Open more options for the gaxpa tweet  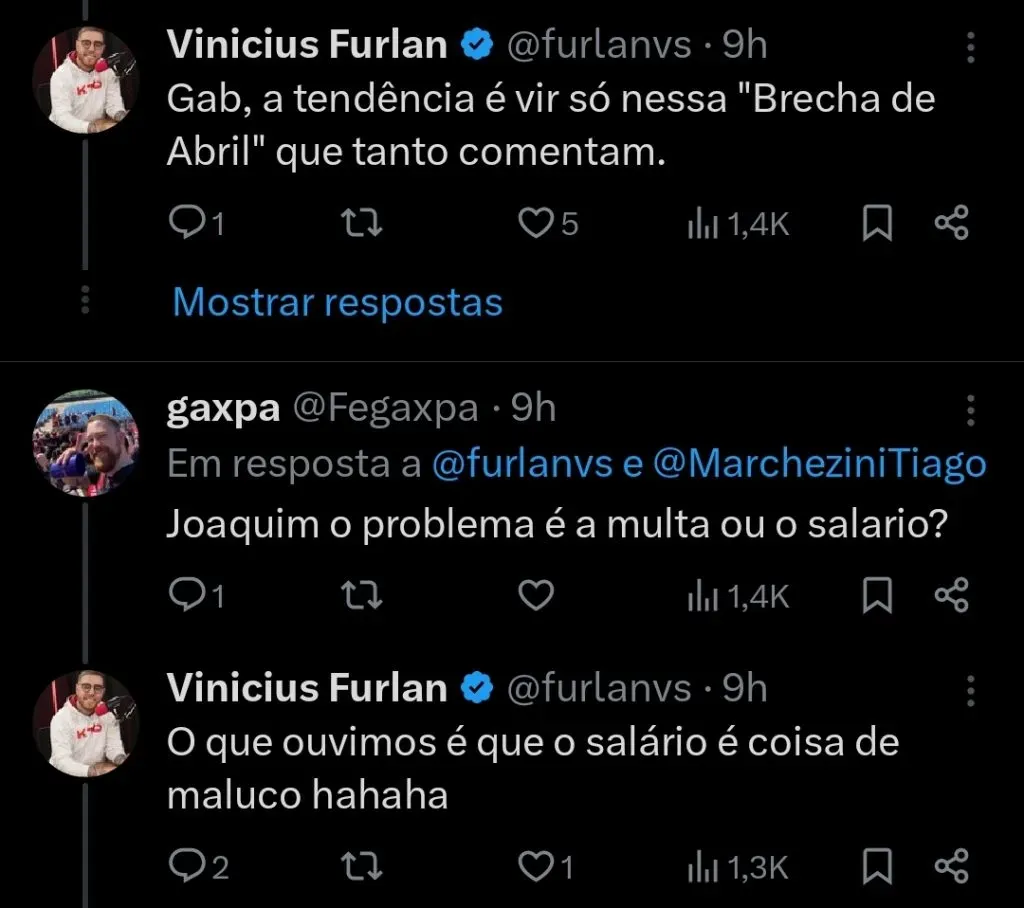click(971, 409)
